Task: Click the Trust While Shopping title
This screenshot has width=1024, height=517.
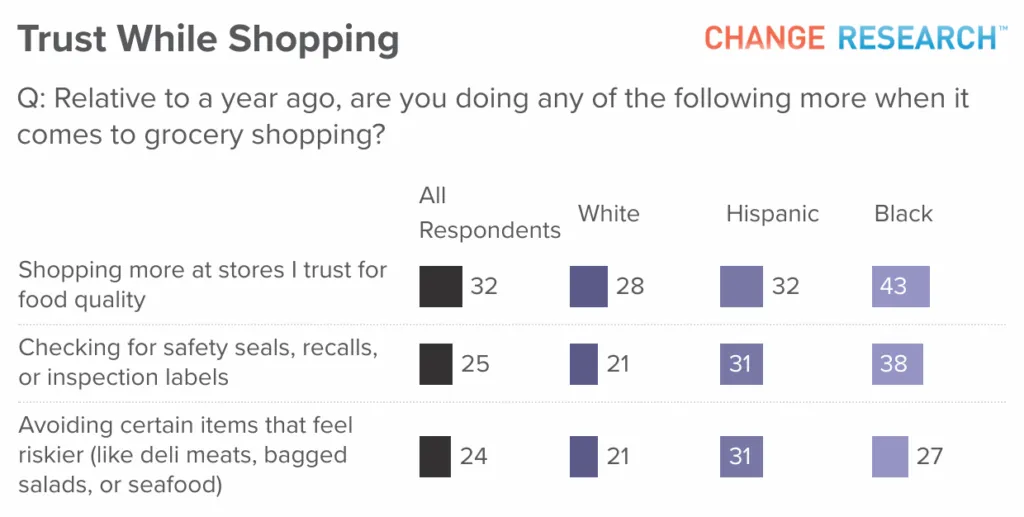Action: click(x=208, y=39)
